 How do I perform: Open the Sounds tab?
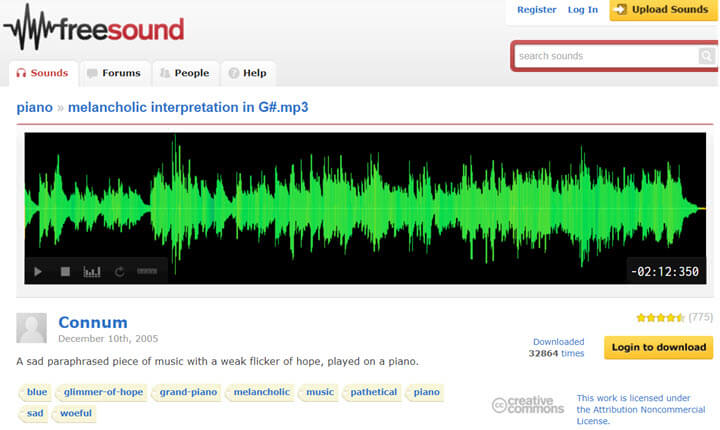43,73
